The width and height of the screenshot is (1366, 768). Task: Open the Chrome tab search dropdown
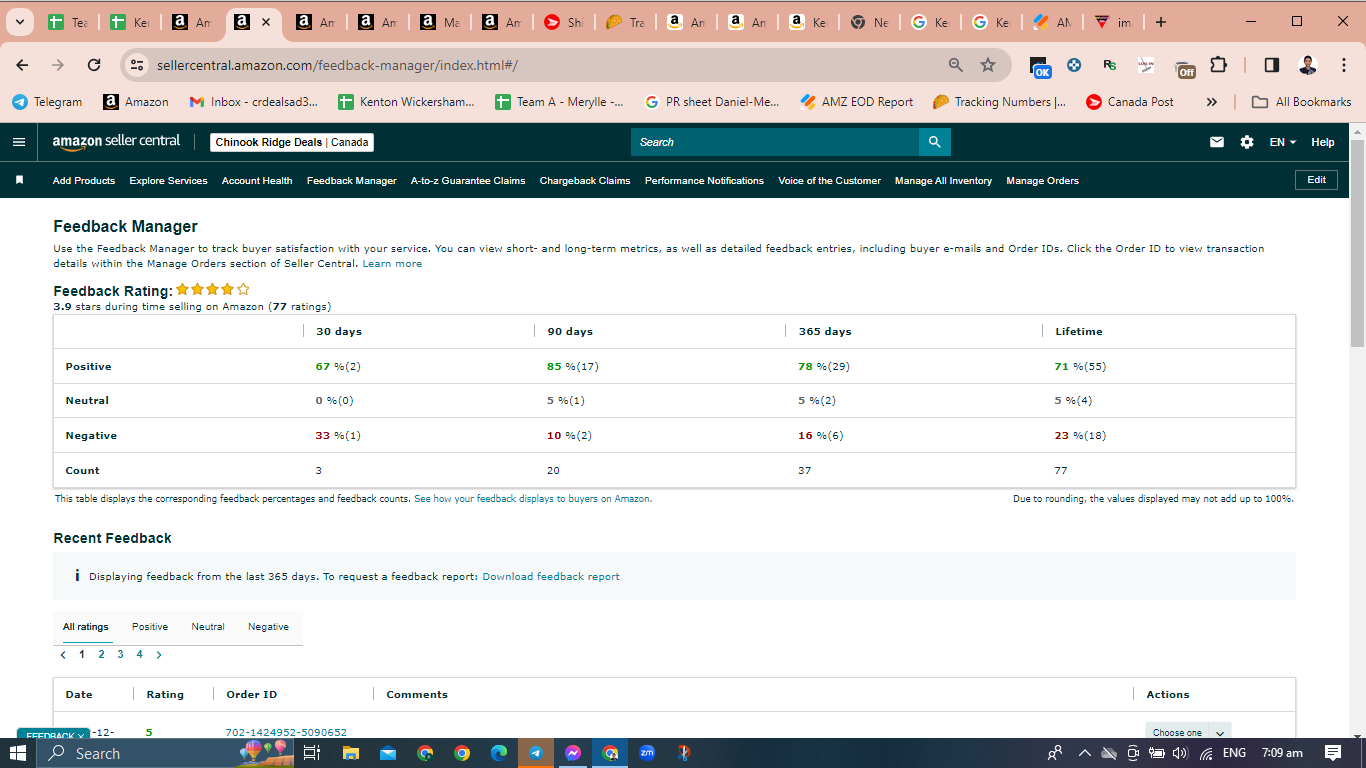(x=19, y=22)
